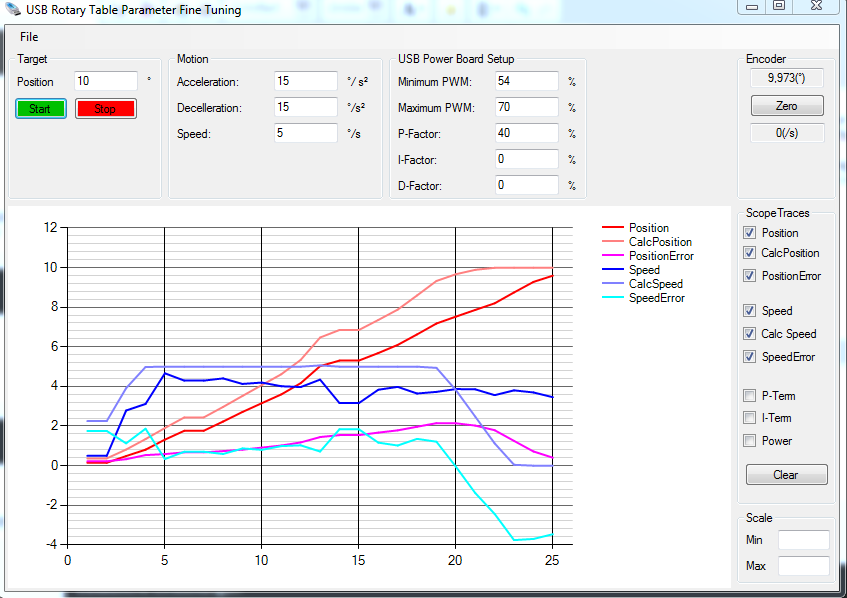Toggle the CalcPosition trace checkbox
Screen dimensions: 847x598
coord(750,253)
